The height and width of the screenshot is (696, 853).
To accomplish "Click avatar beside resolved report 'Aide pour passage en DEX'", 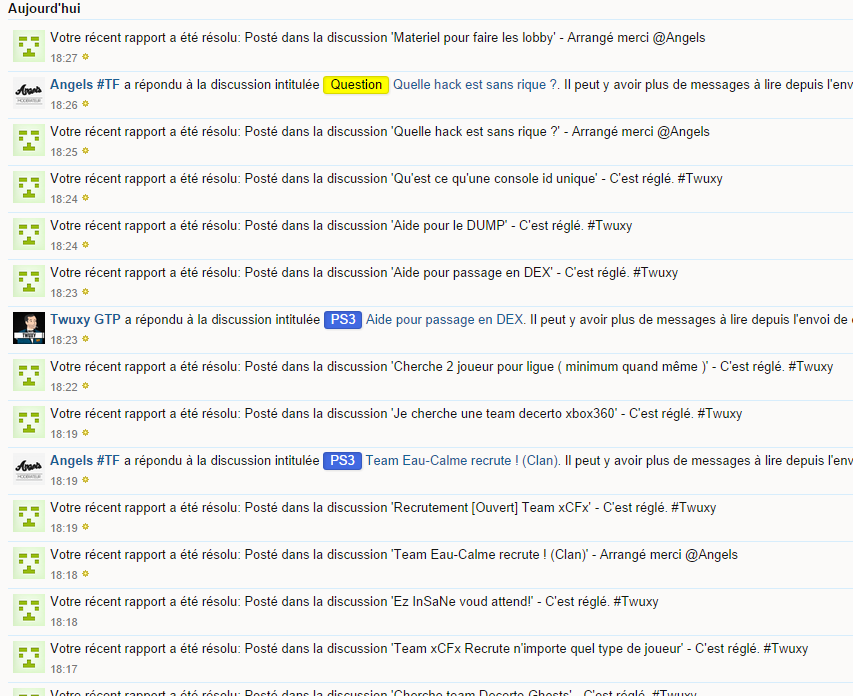I will click(x=29, y=281).
